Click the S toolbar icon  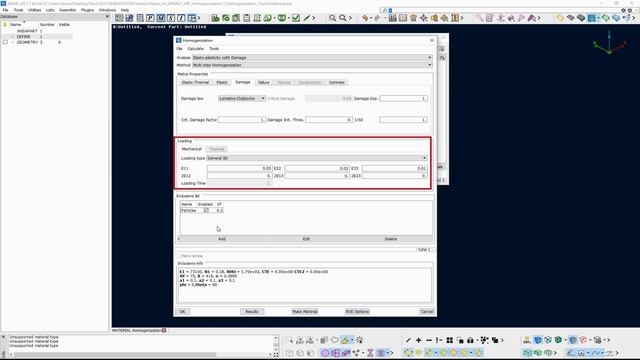pos(171,18)
